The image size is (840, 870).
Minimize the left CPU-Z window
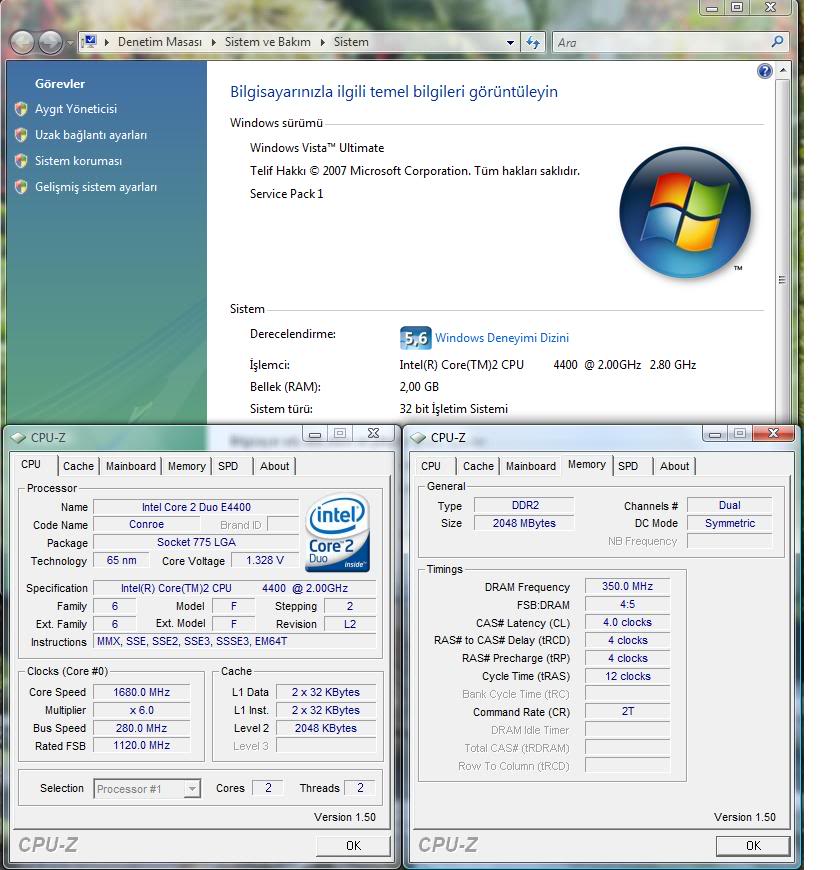coord(315,434)
